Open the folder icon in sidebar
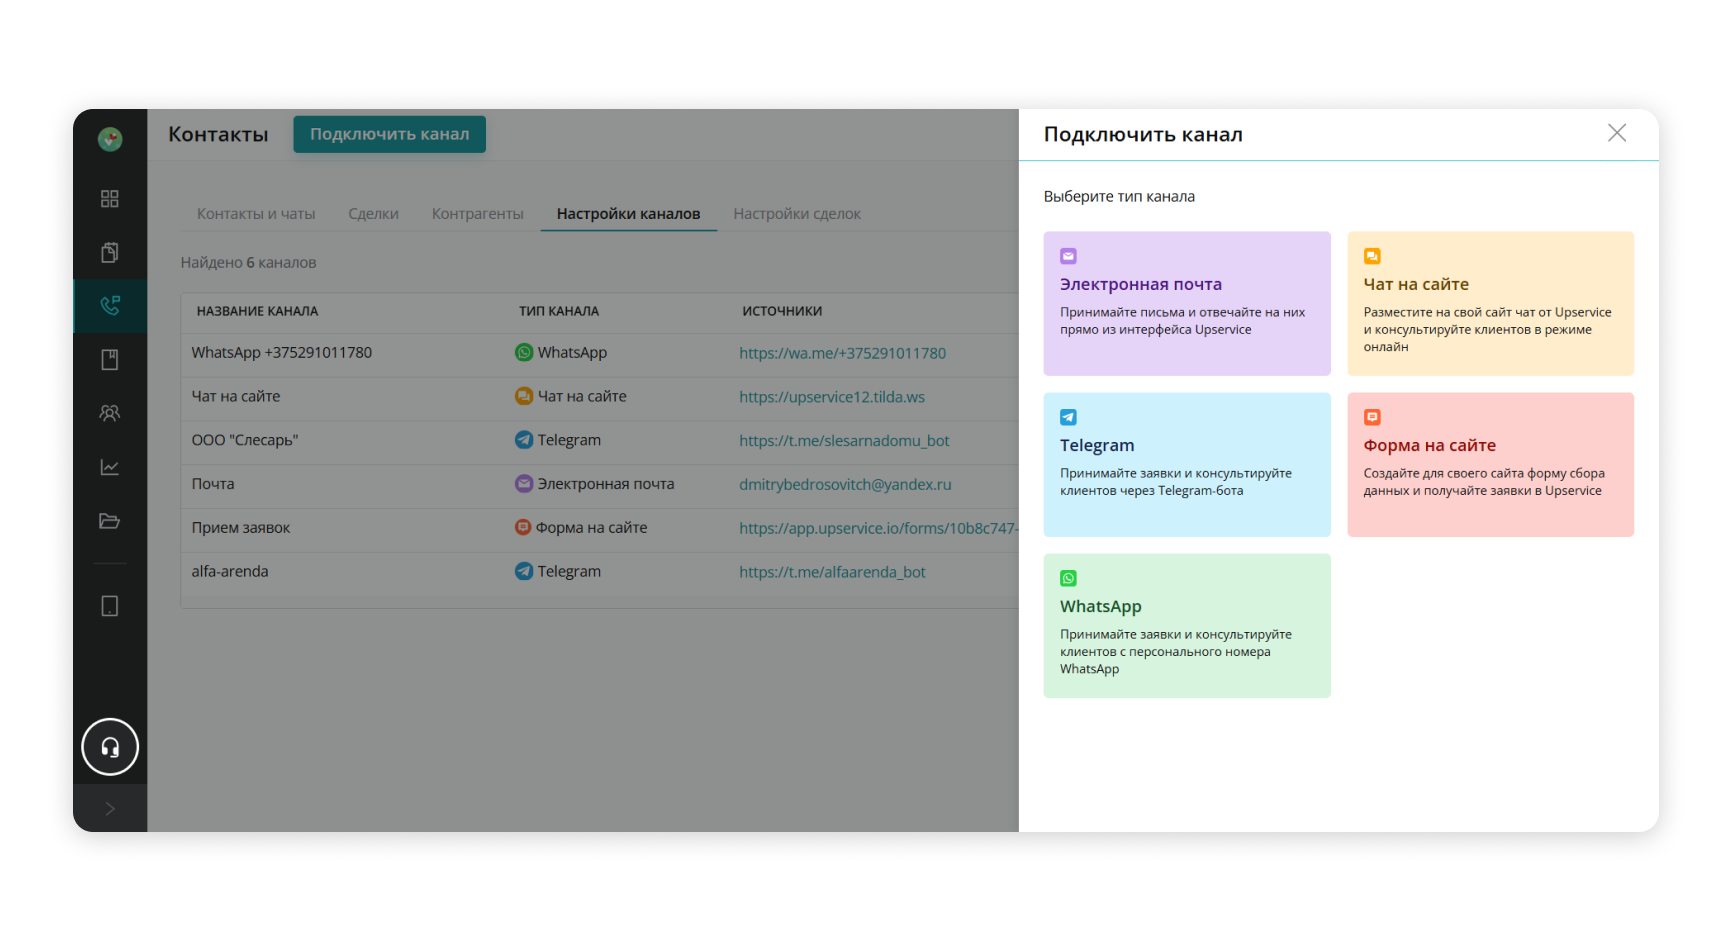 pos(110,521)
